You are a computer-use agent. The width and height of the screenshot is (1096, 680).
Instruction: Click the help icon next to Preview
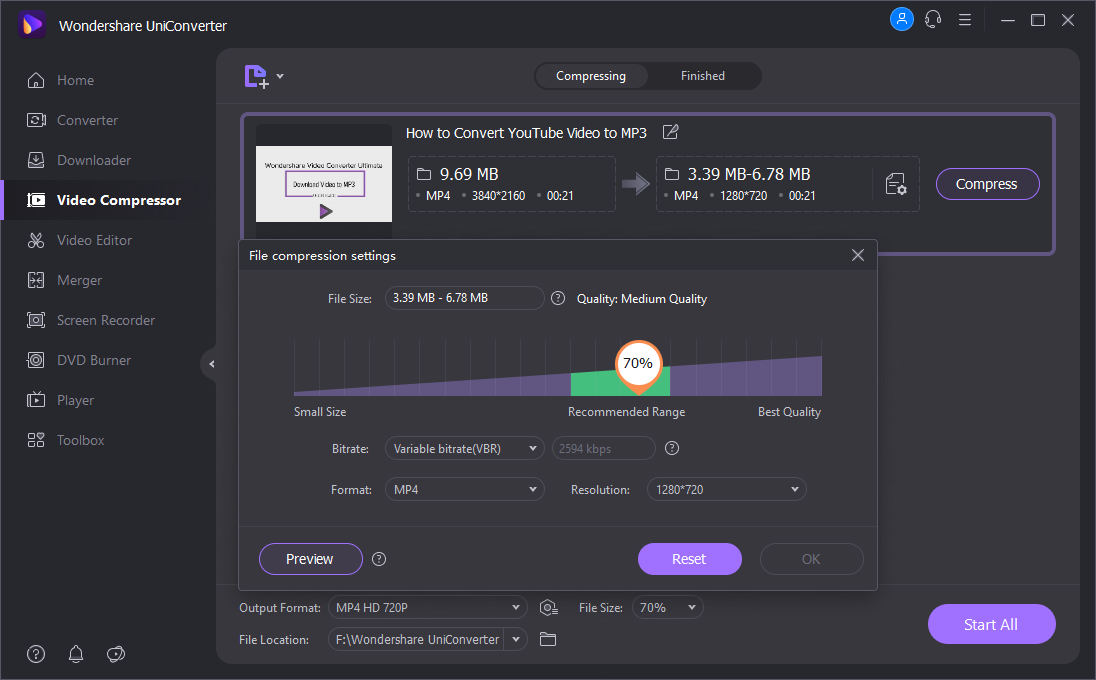point(379,559)
